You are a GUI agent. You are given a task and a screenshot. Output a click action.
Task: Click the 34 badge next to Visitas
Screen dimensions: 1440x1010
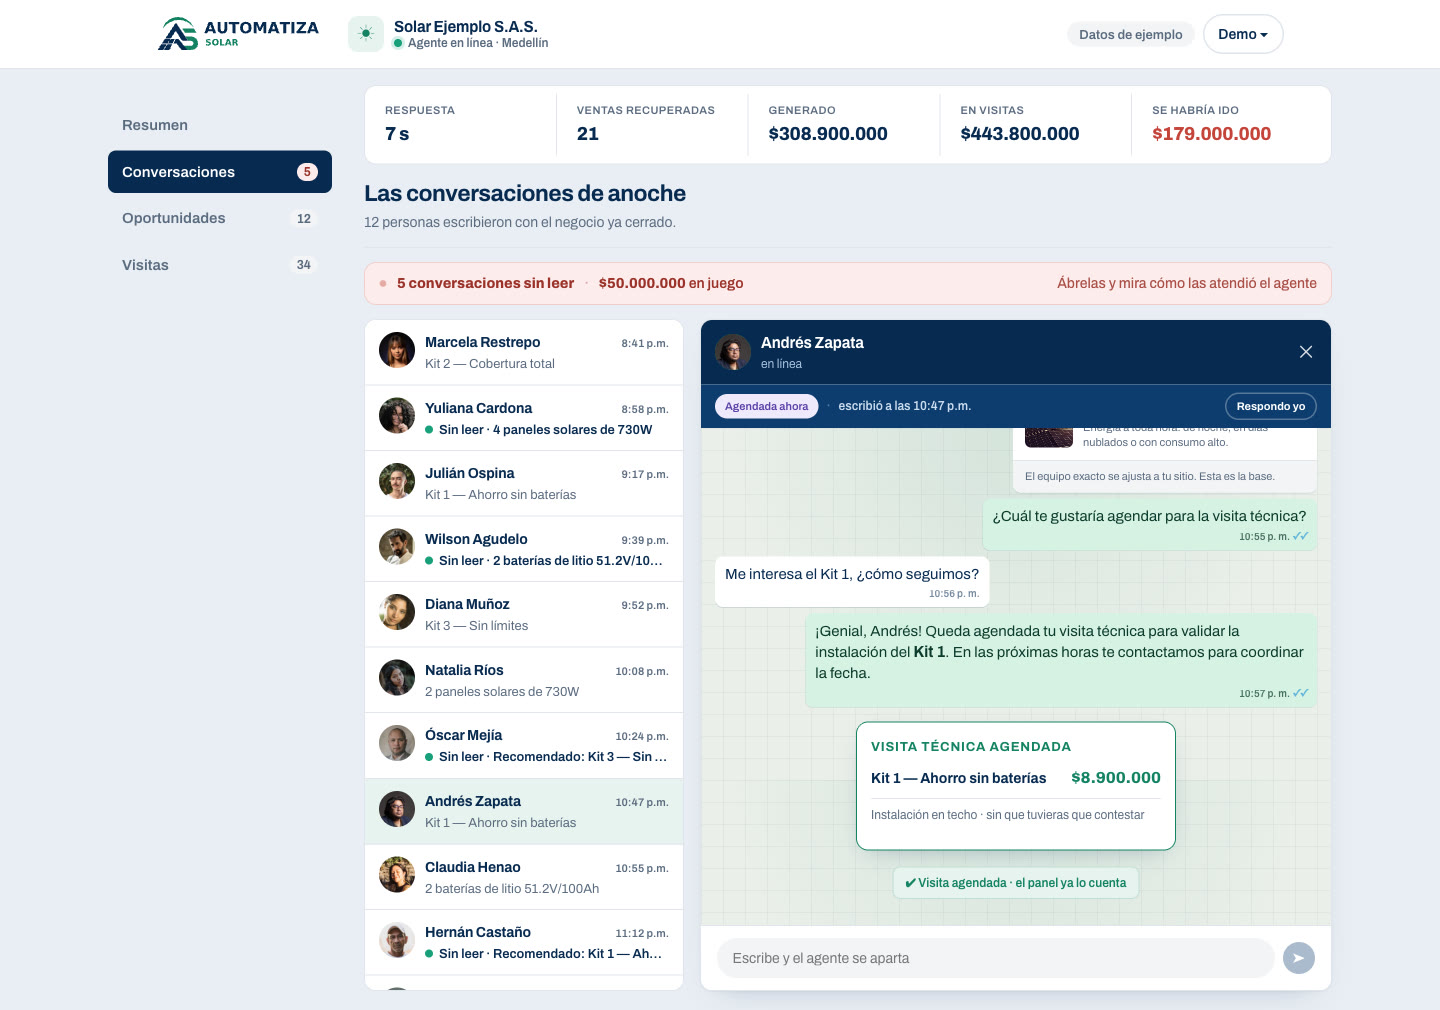304,265
